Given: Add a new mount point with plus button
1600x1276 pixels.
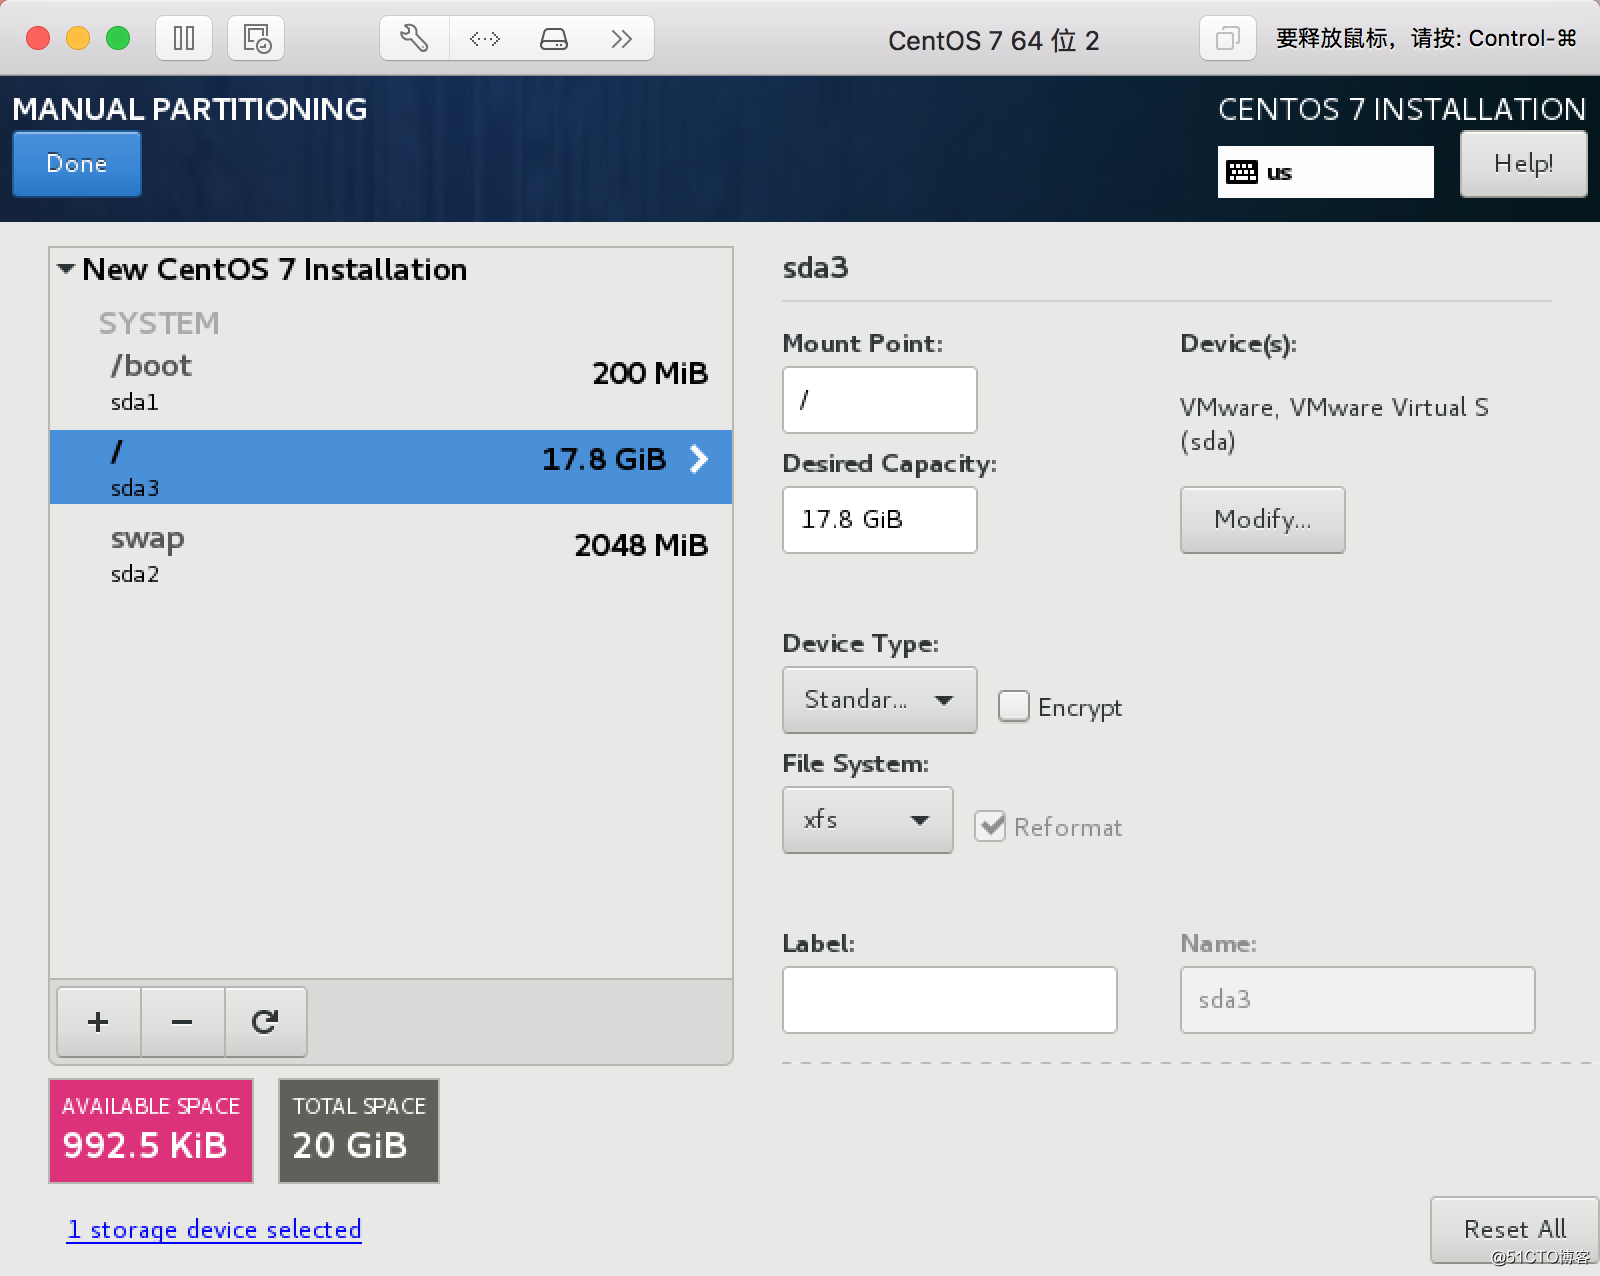Looking at the screenshot, I should tap(98, 1022).
